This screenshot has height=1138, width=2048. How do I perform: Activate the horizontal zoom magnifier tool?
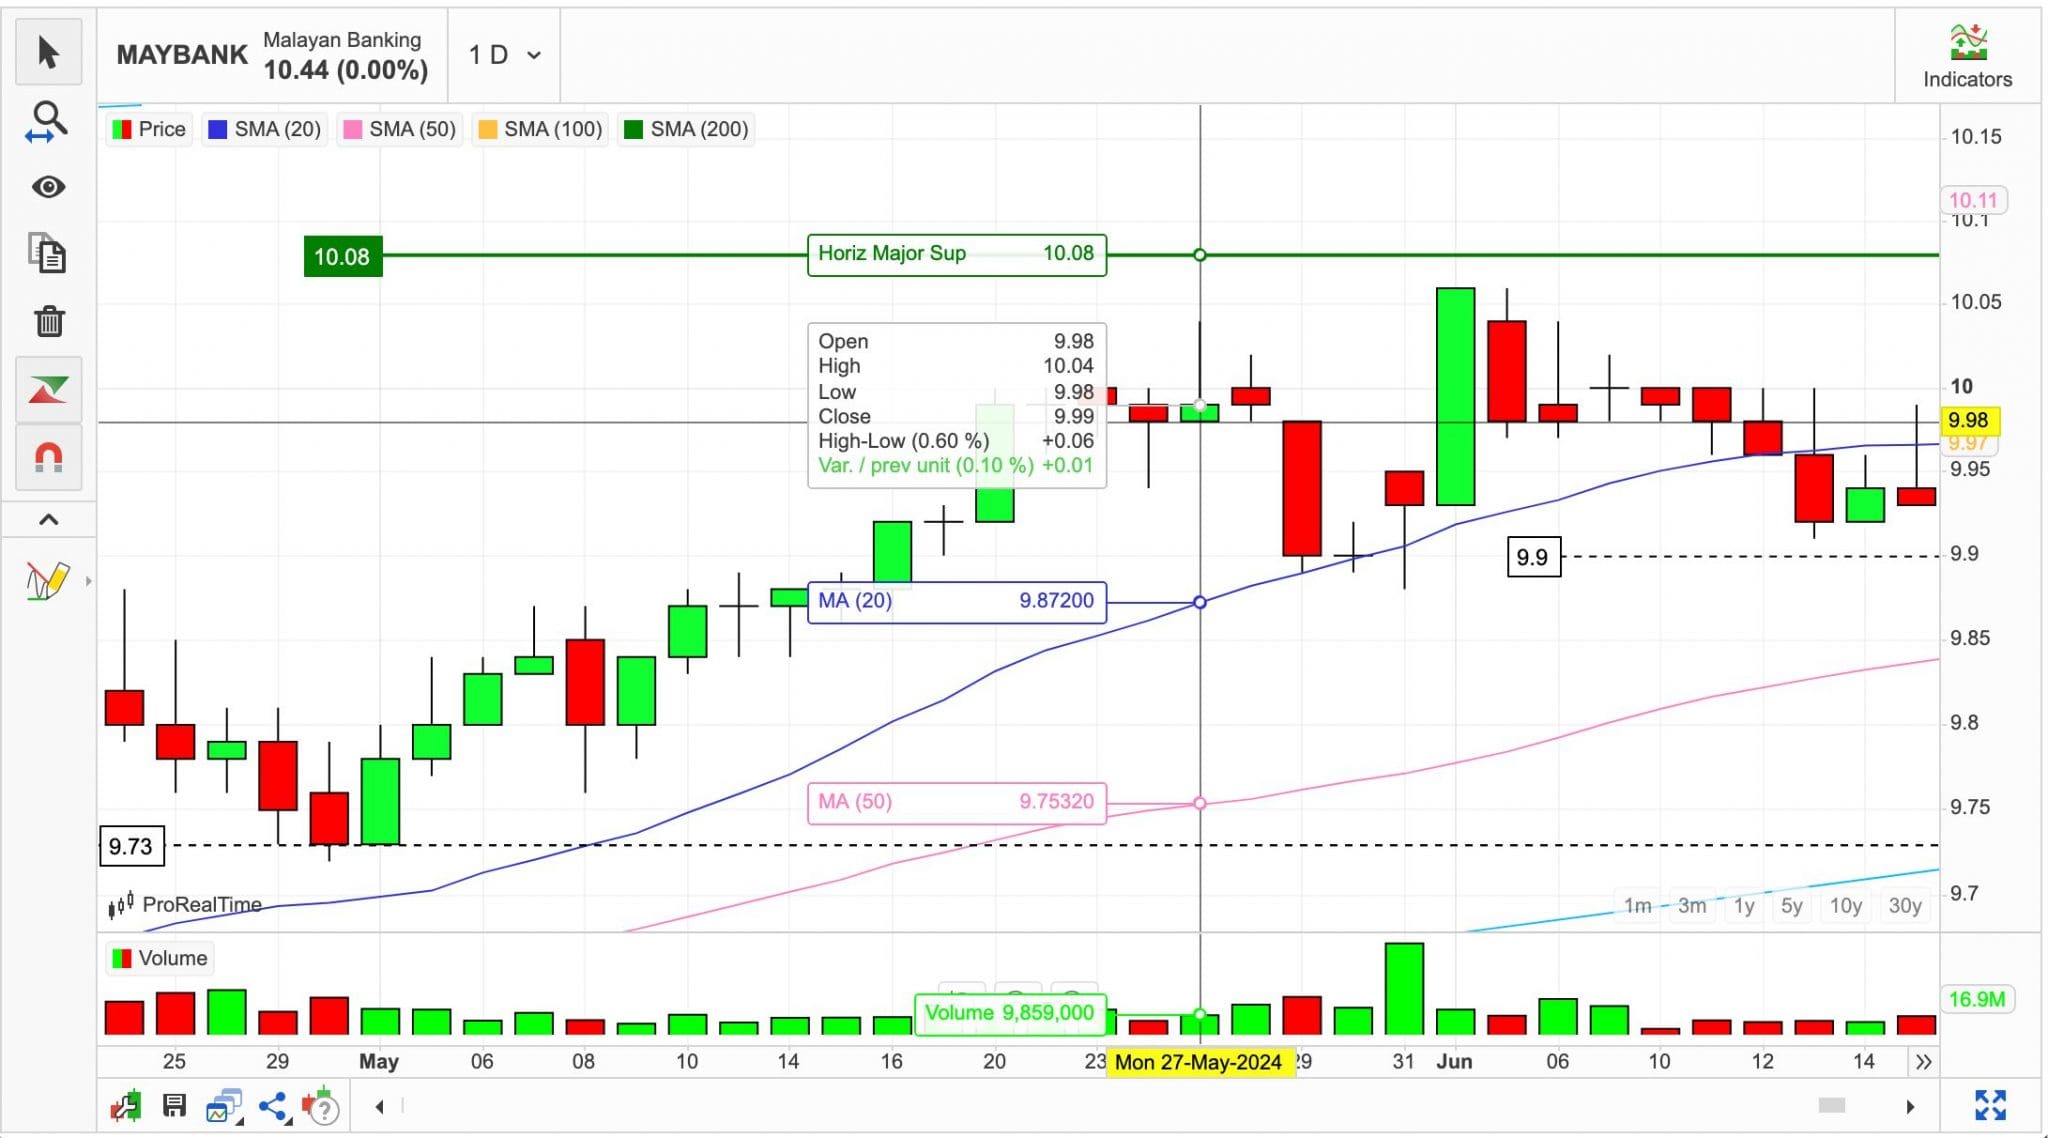[48, 122]
